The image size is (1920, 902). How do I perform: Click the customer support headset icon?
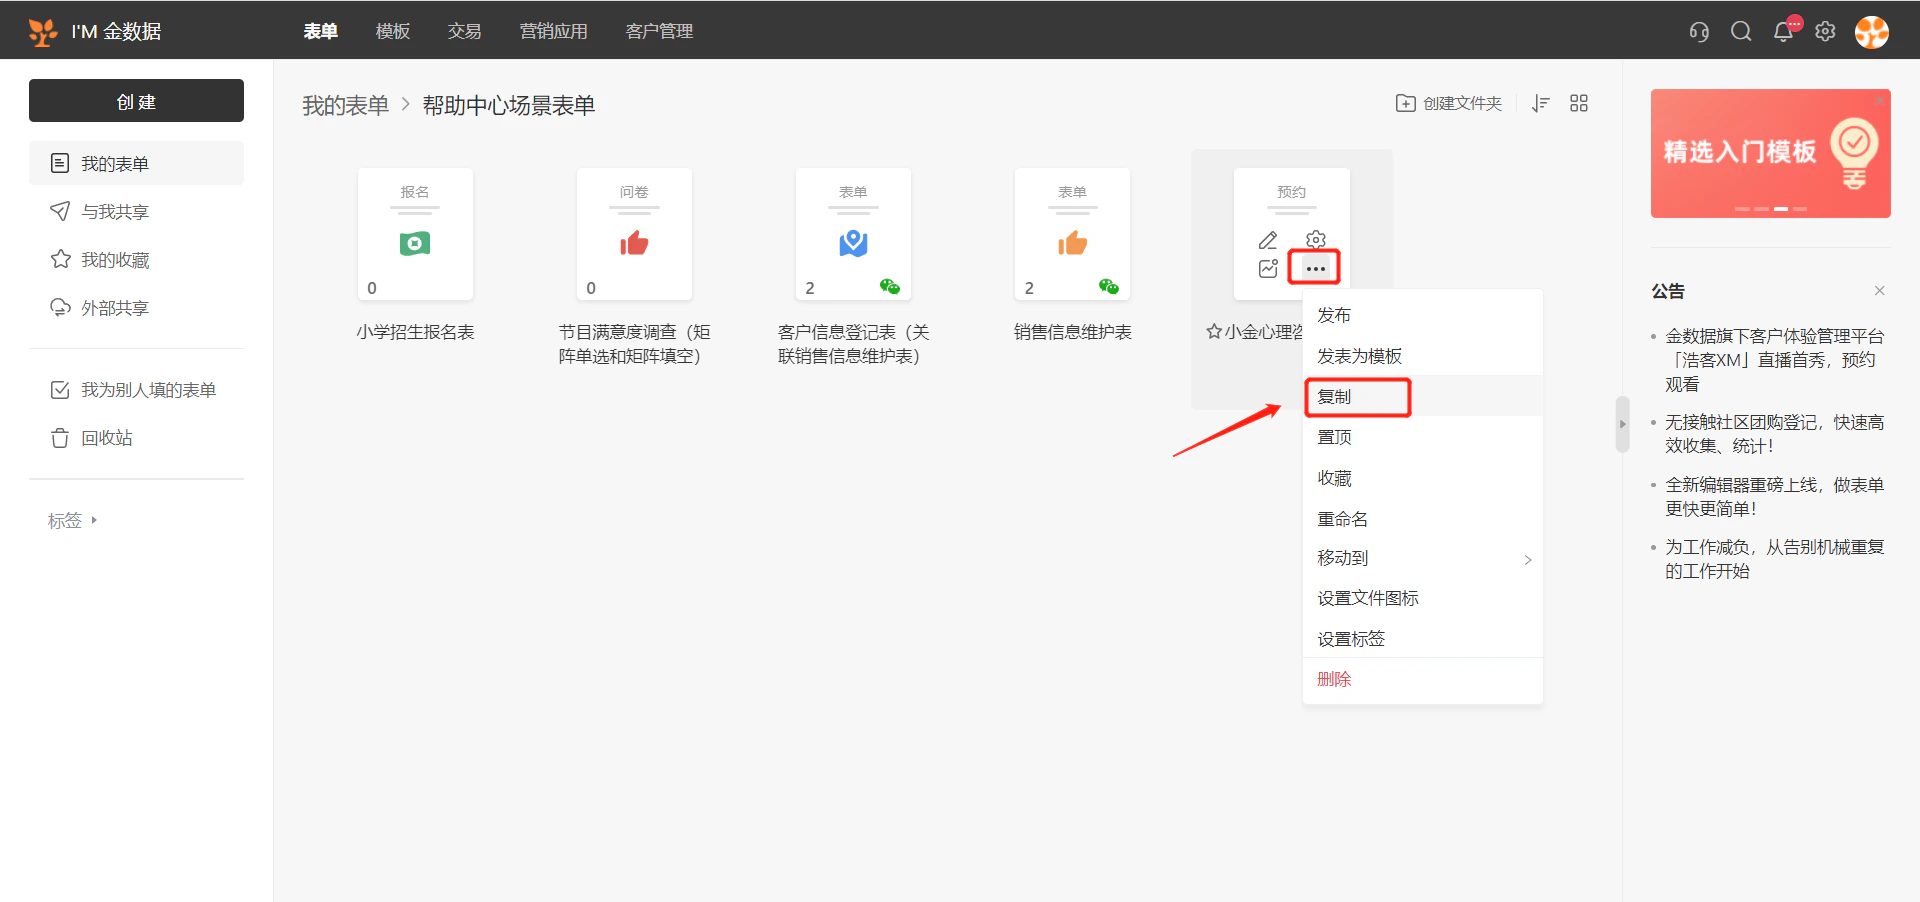pos(1699,32)
